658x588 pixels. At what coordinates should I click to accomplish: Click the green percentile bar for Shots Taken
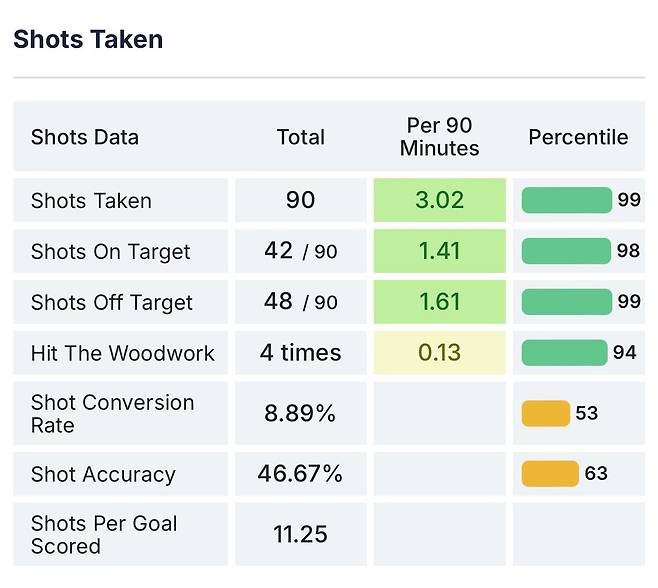click(x=566, y=200)
